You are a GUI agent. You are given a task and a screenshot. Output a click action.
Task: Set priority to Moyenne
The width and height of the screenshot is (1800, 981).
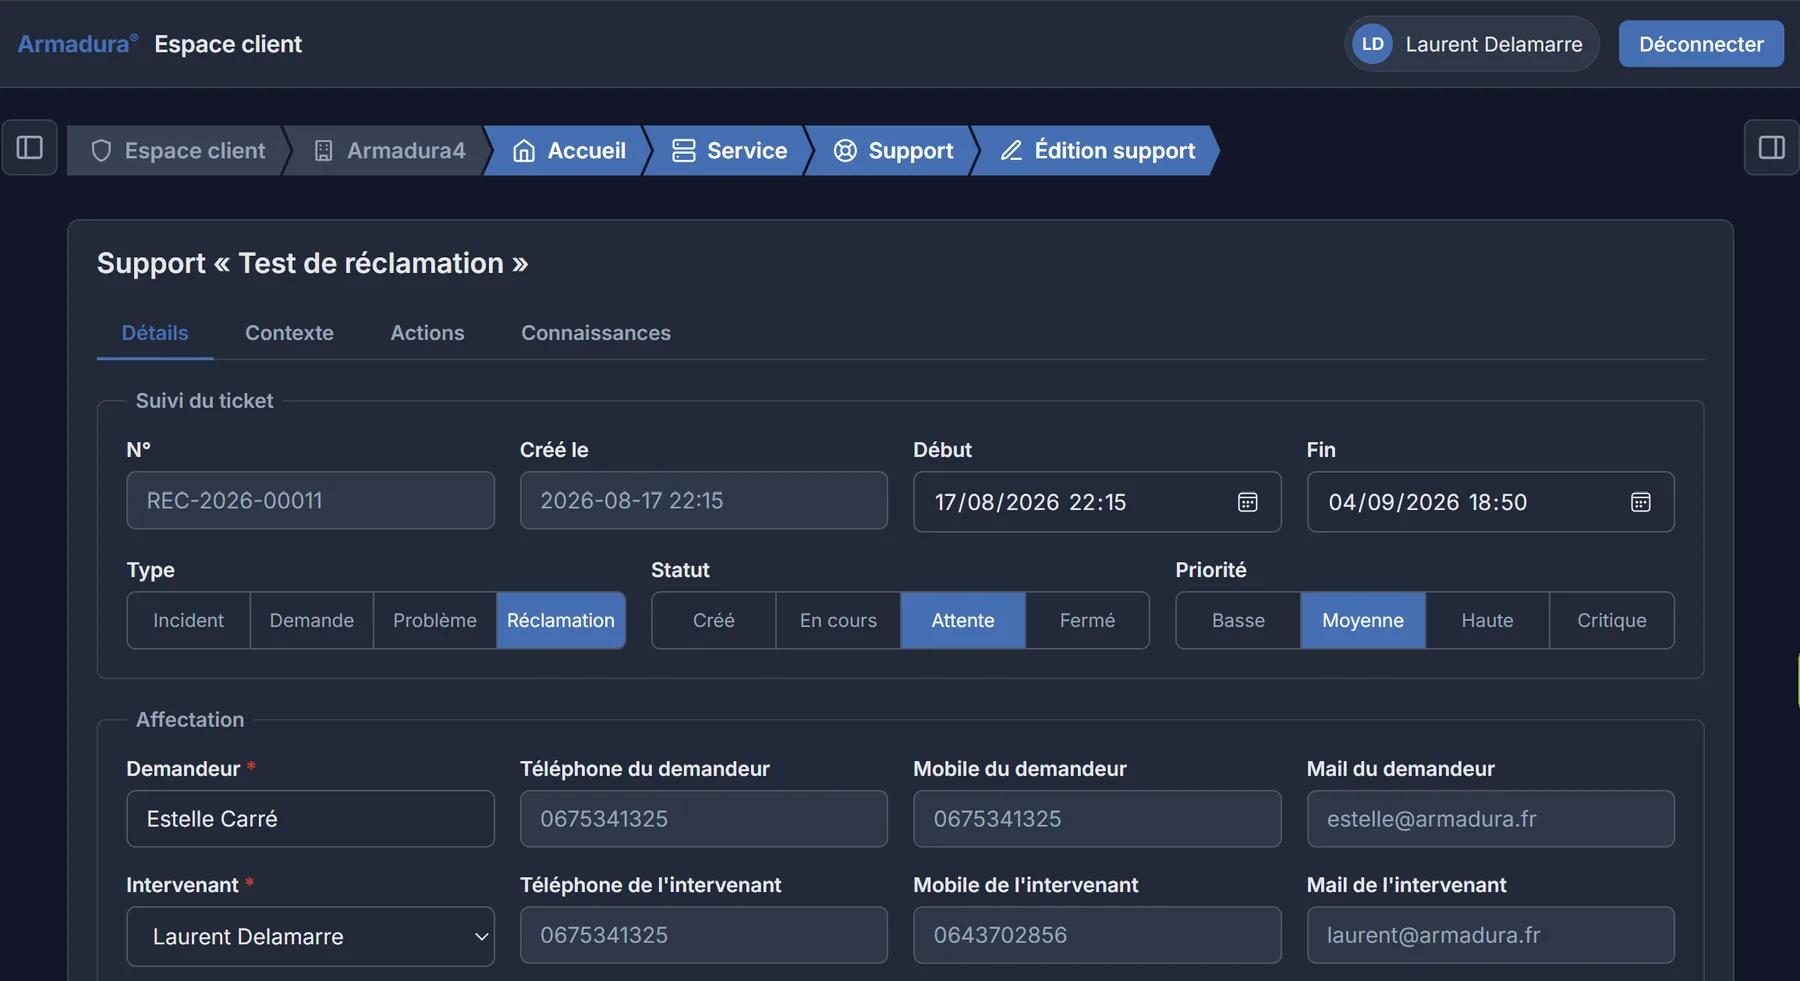(x=1363, y=620)
